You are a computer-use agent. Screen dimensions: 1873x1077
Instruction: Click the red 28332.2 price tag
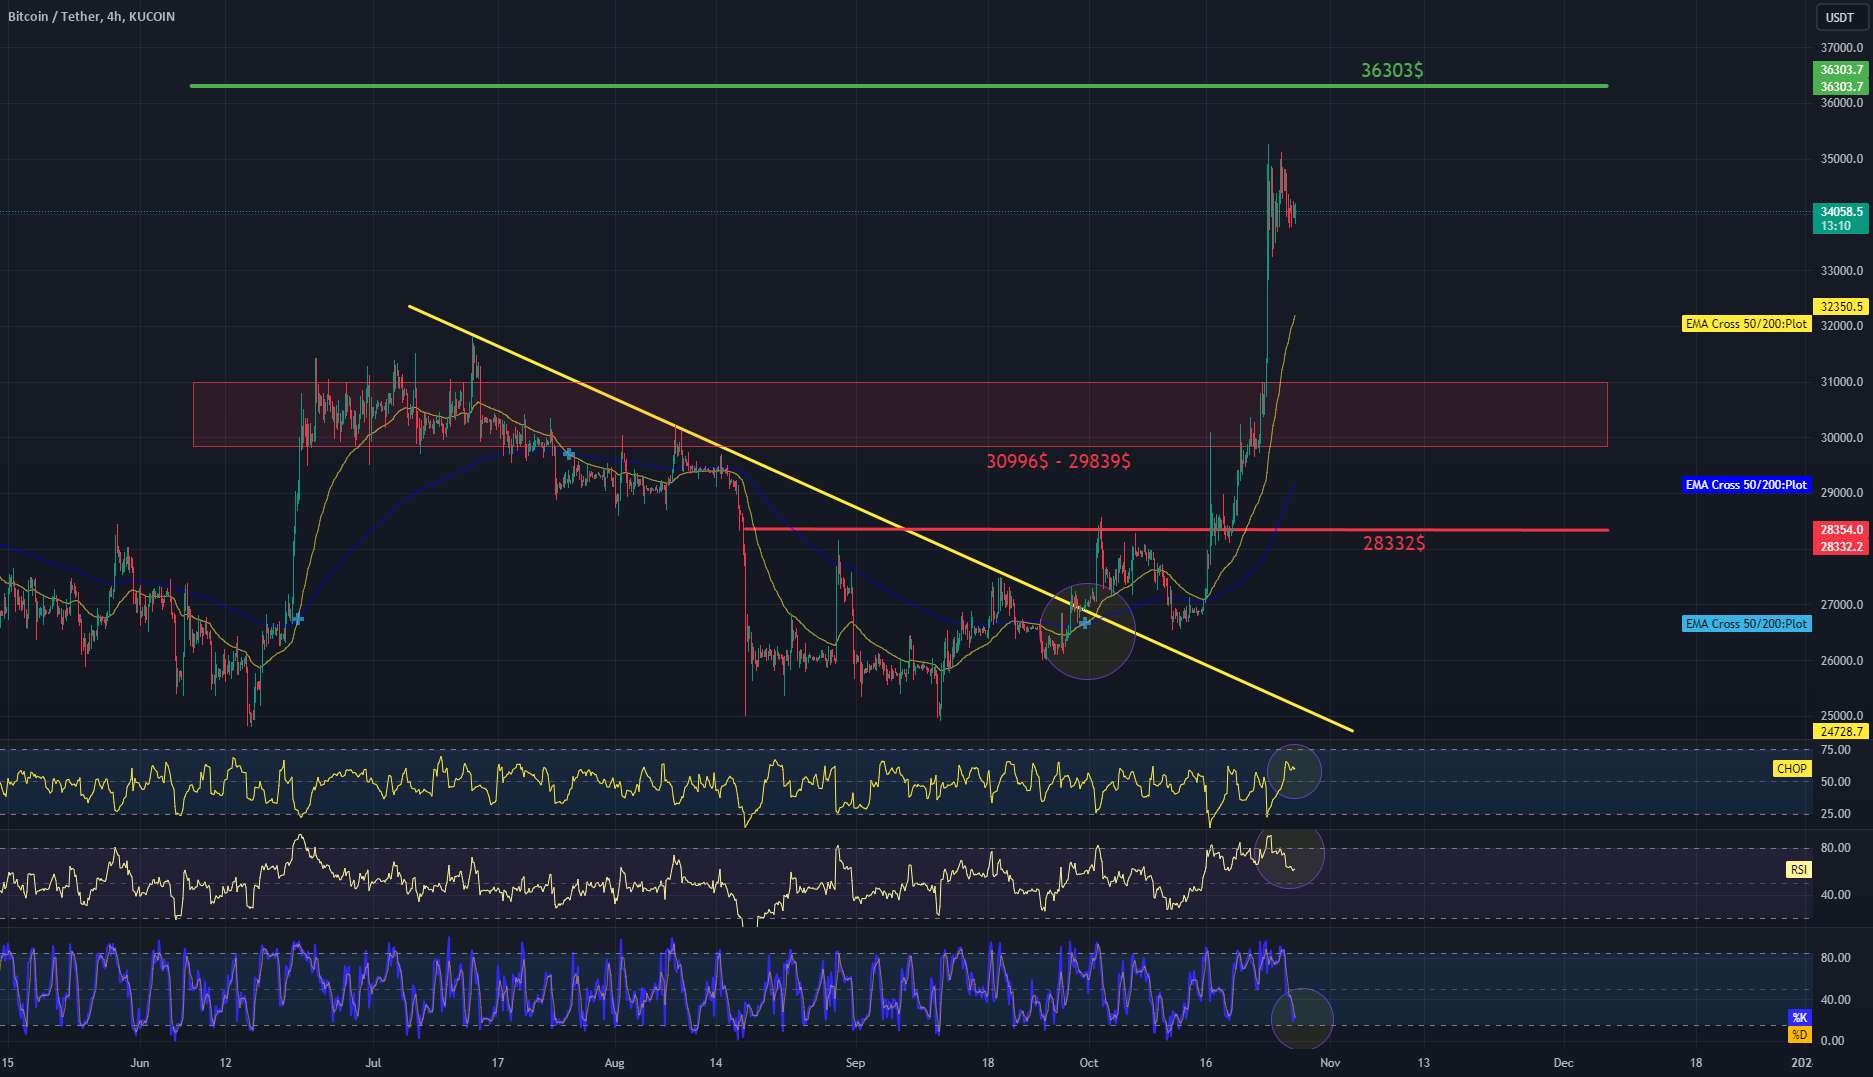[1840, 547]
